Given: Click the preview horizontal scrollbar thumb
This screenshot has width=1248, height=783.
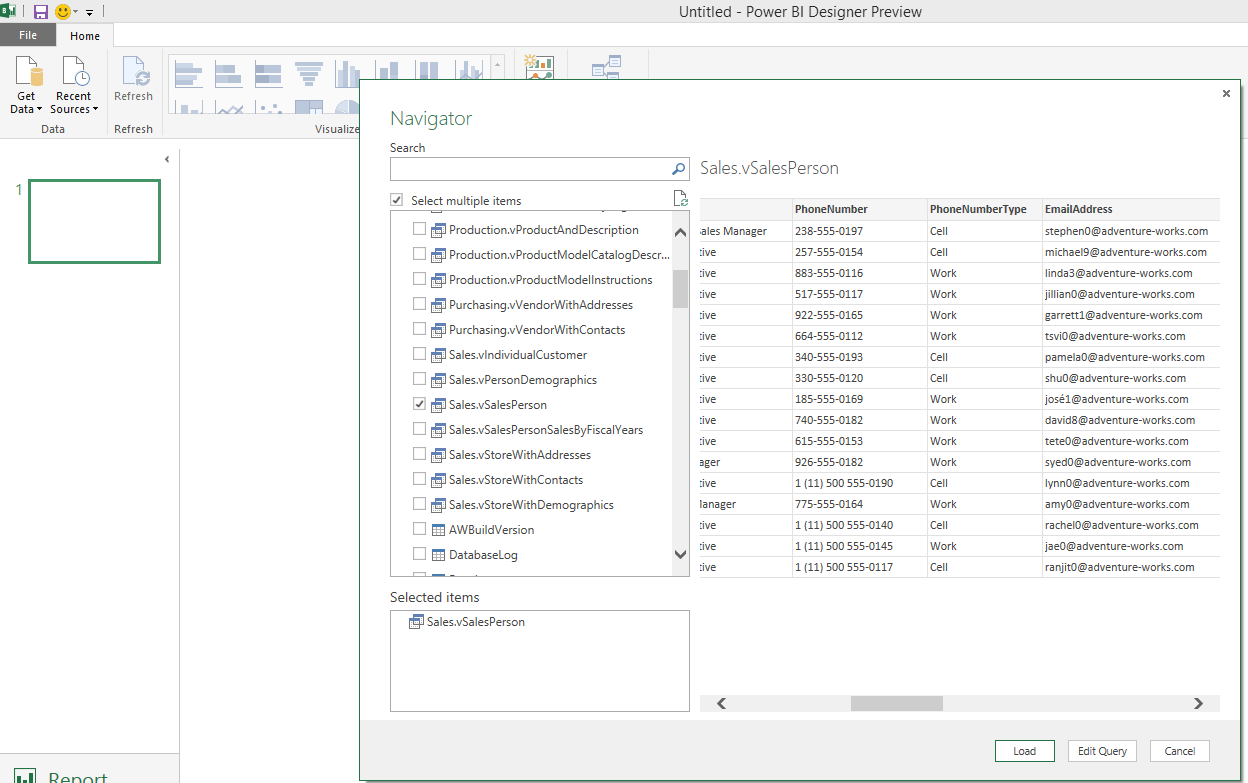Looking at the screenshot, I should click(897, 704).
